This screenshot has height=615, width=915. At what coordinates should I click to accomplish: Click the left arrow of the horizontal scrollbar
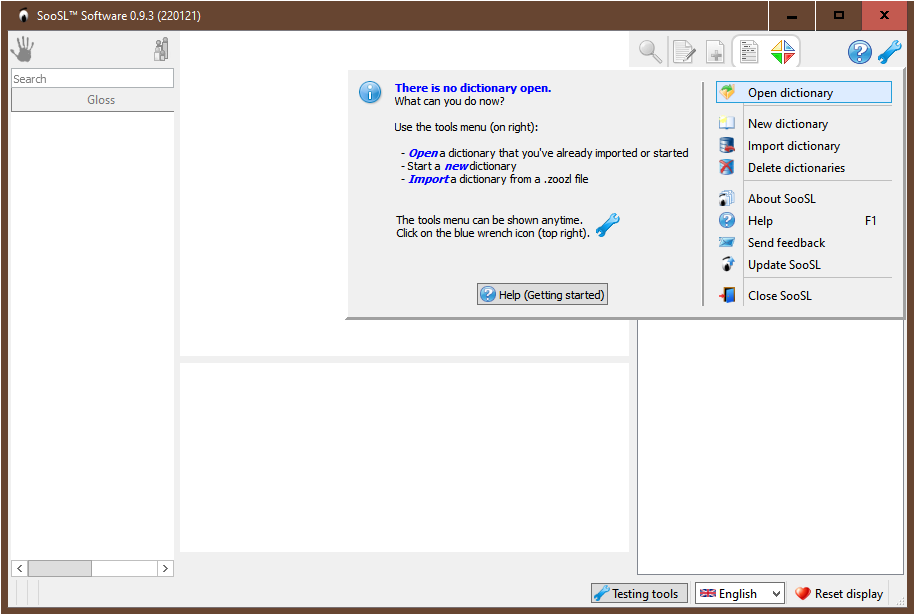pyautogui.click(x=19, y=568)
